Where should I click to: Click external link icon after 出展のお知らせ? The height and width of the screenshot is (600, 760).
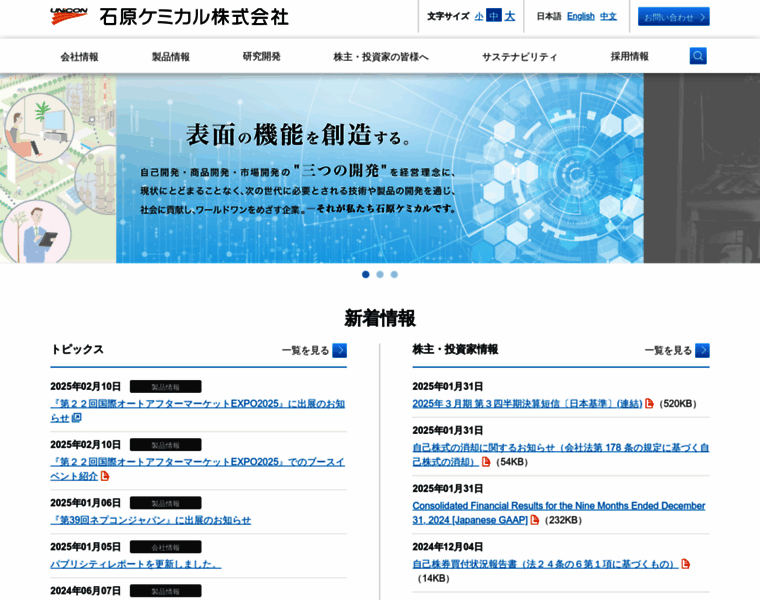click(76, 418)
